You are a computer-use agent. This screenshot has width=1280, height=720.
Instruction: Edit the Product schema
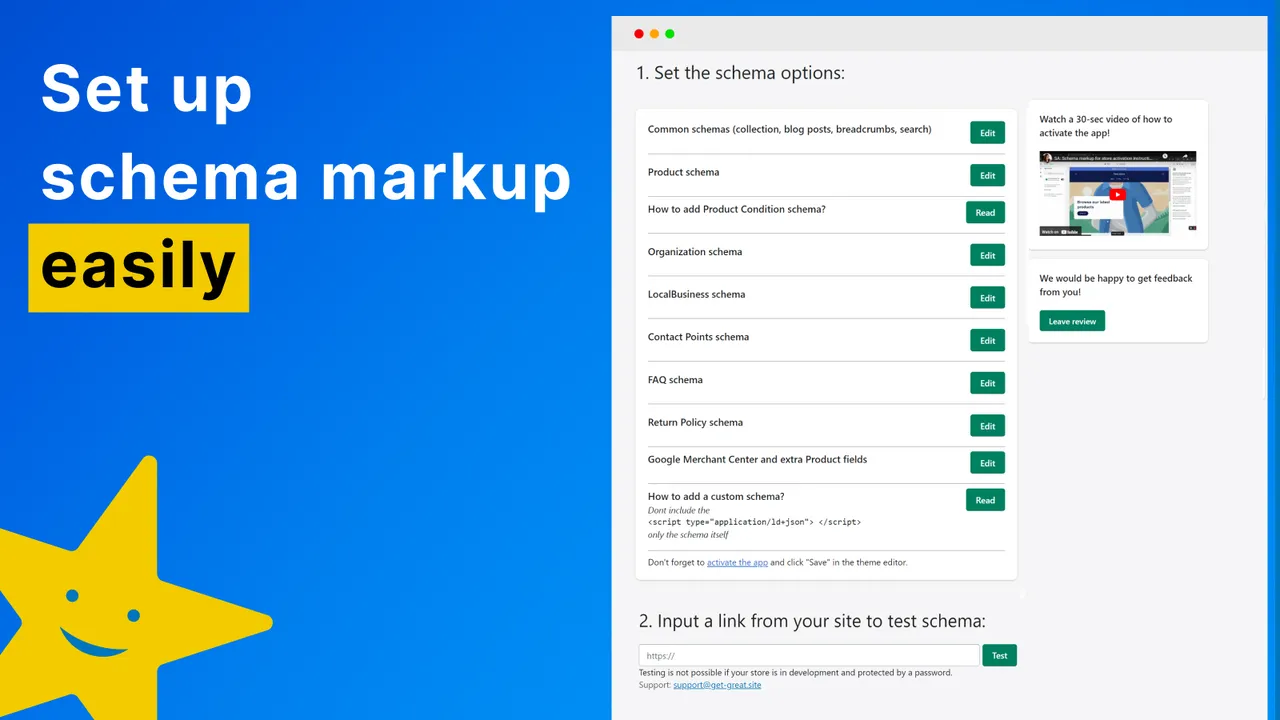[987, 175]
